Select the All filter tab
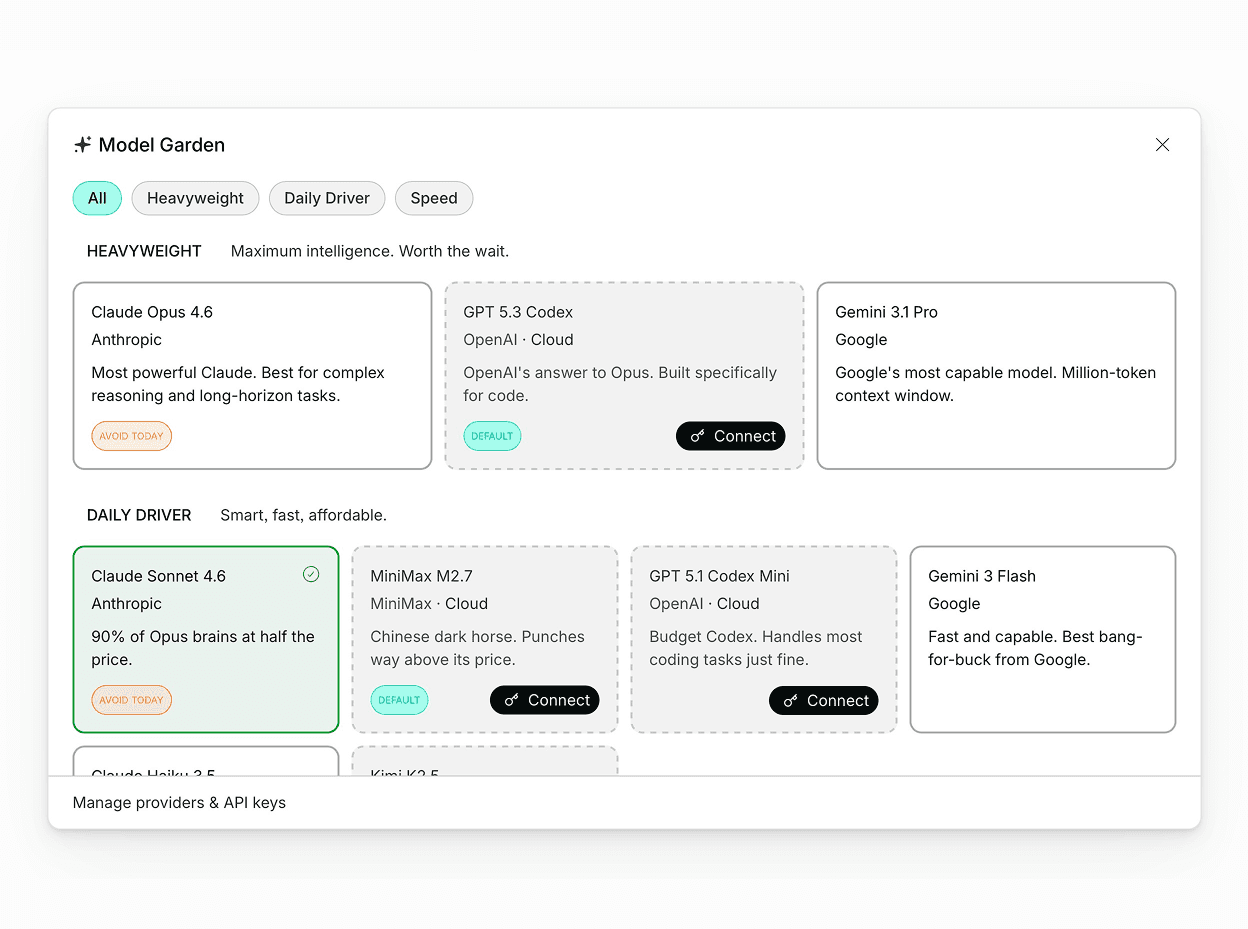 [x=97, y=198]
